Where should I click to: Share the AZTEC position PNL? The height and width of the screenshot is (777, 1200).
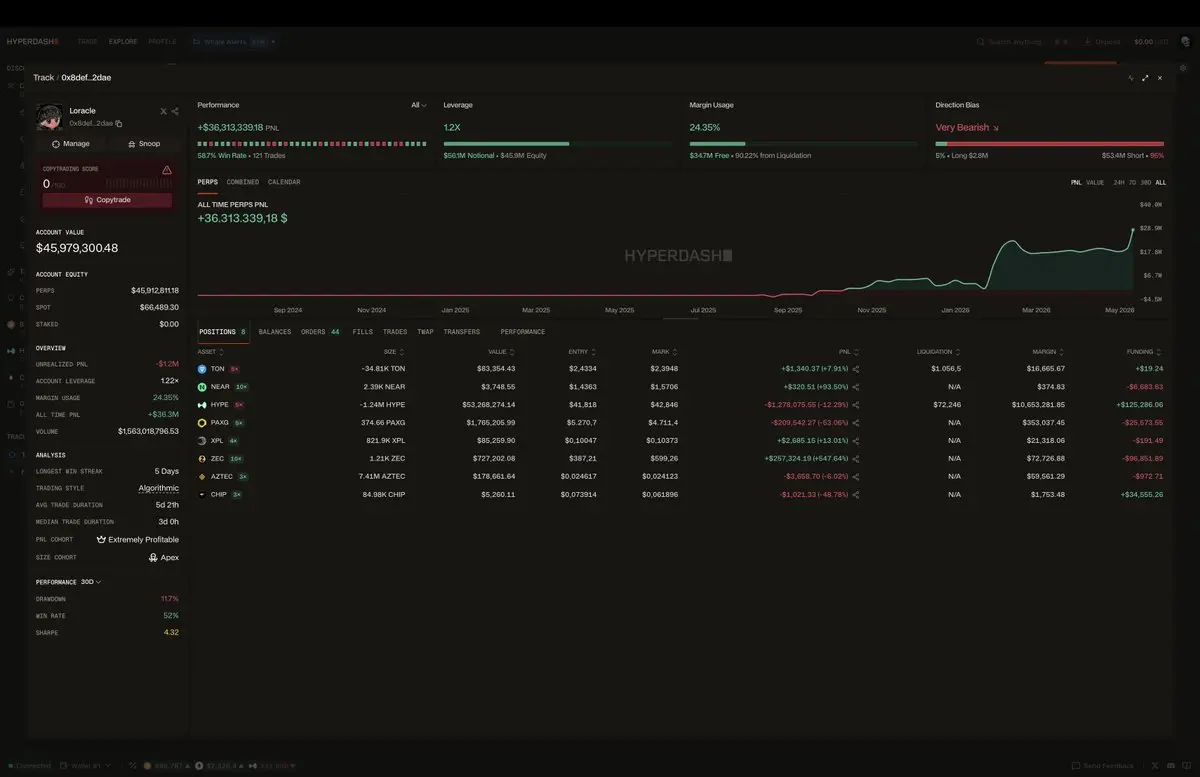coord(856,477)
